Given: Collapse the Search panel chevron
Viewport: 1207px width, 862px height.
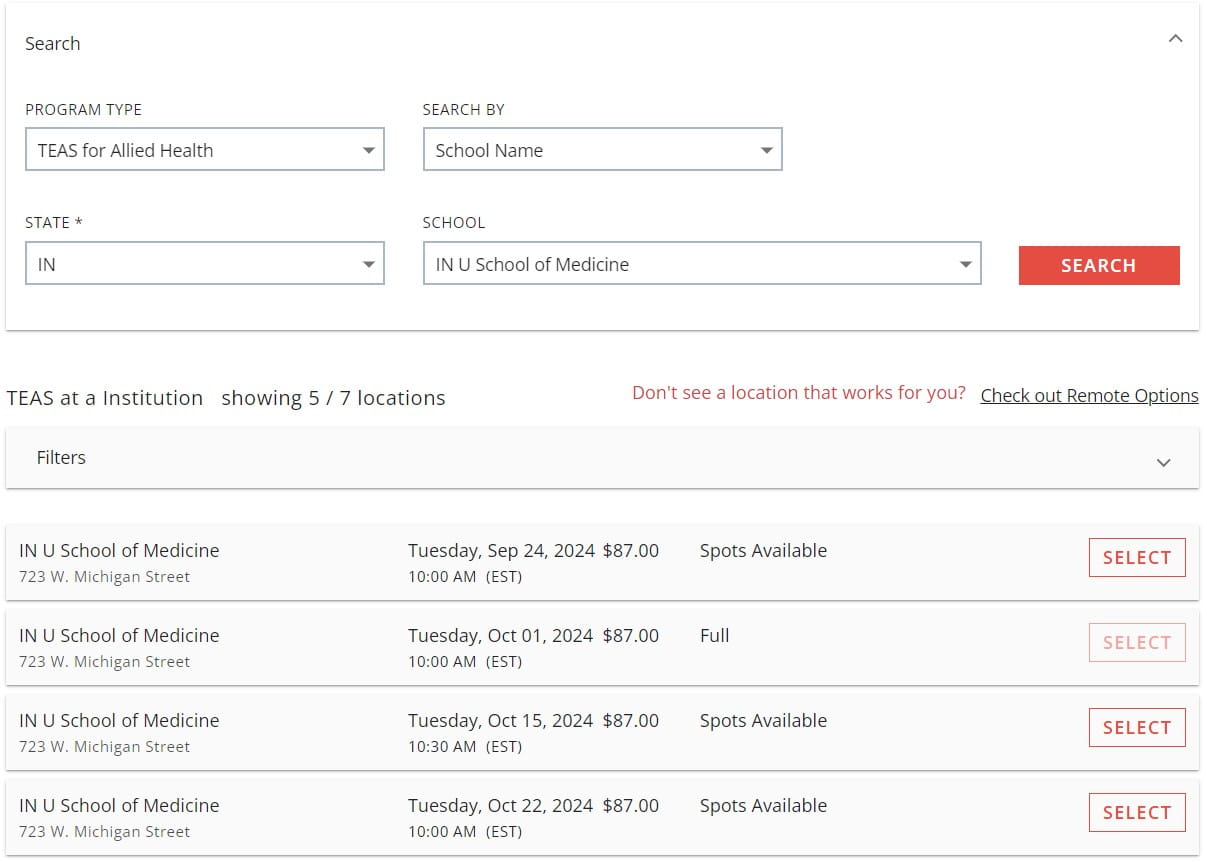Looking at the screenshot, I should (x=1175, y=39).
